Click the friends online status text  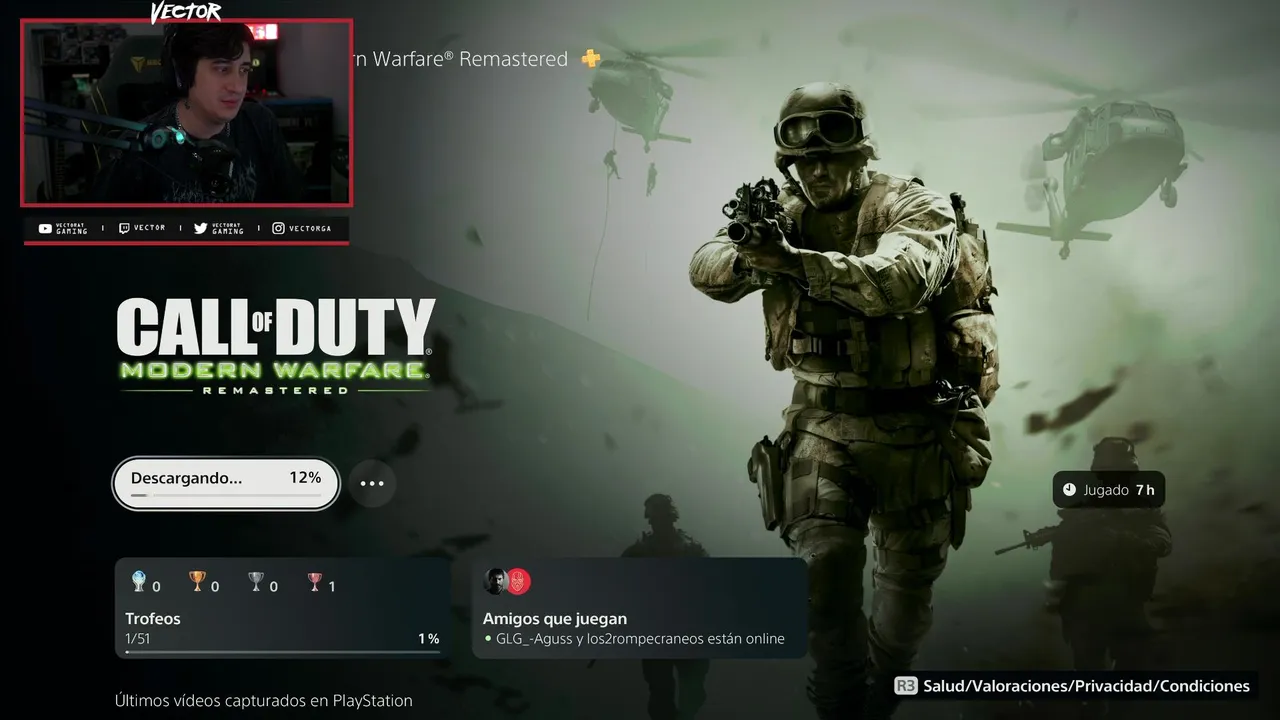tap(640, 639)
